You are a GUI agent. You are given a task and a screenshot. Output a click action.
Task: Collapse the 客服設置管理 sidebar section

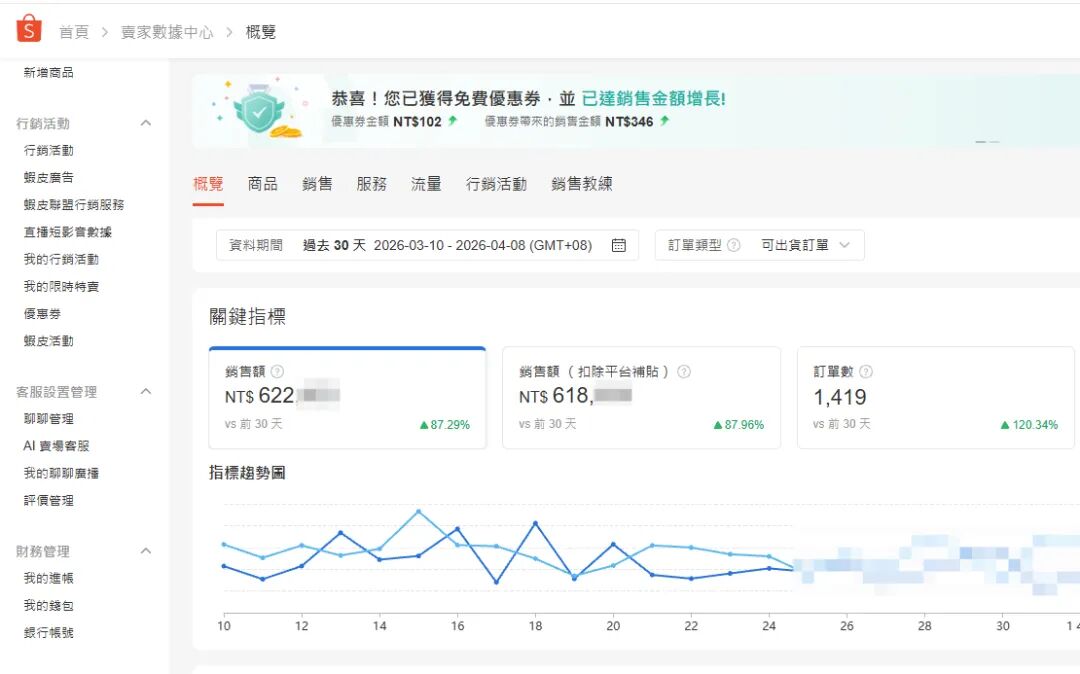[x=146, y=391]
